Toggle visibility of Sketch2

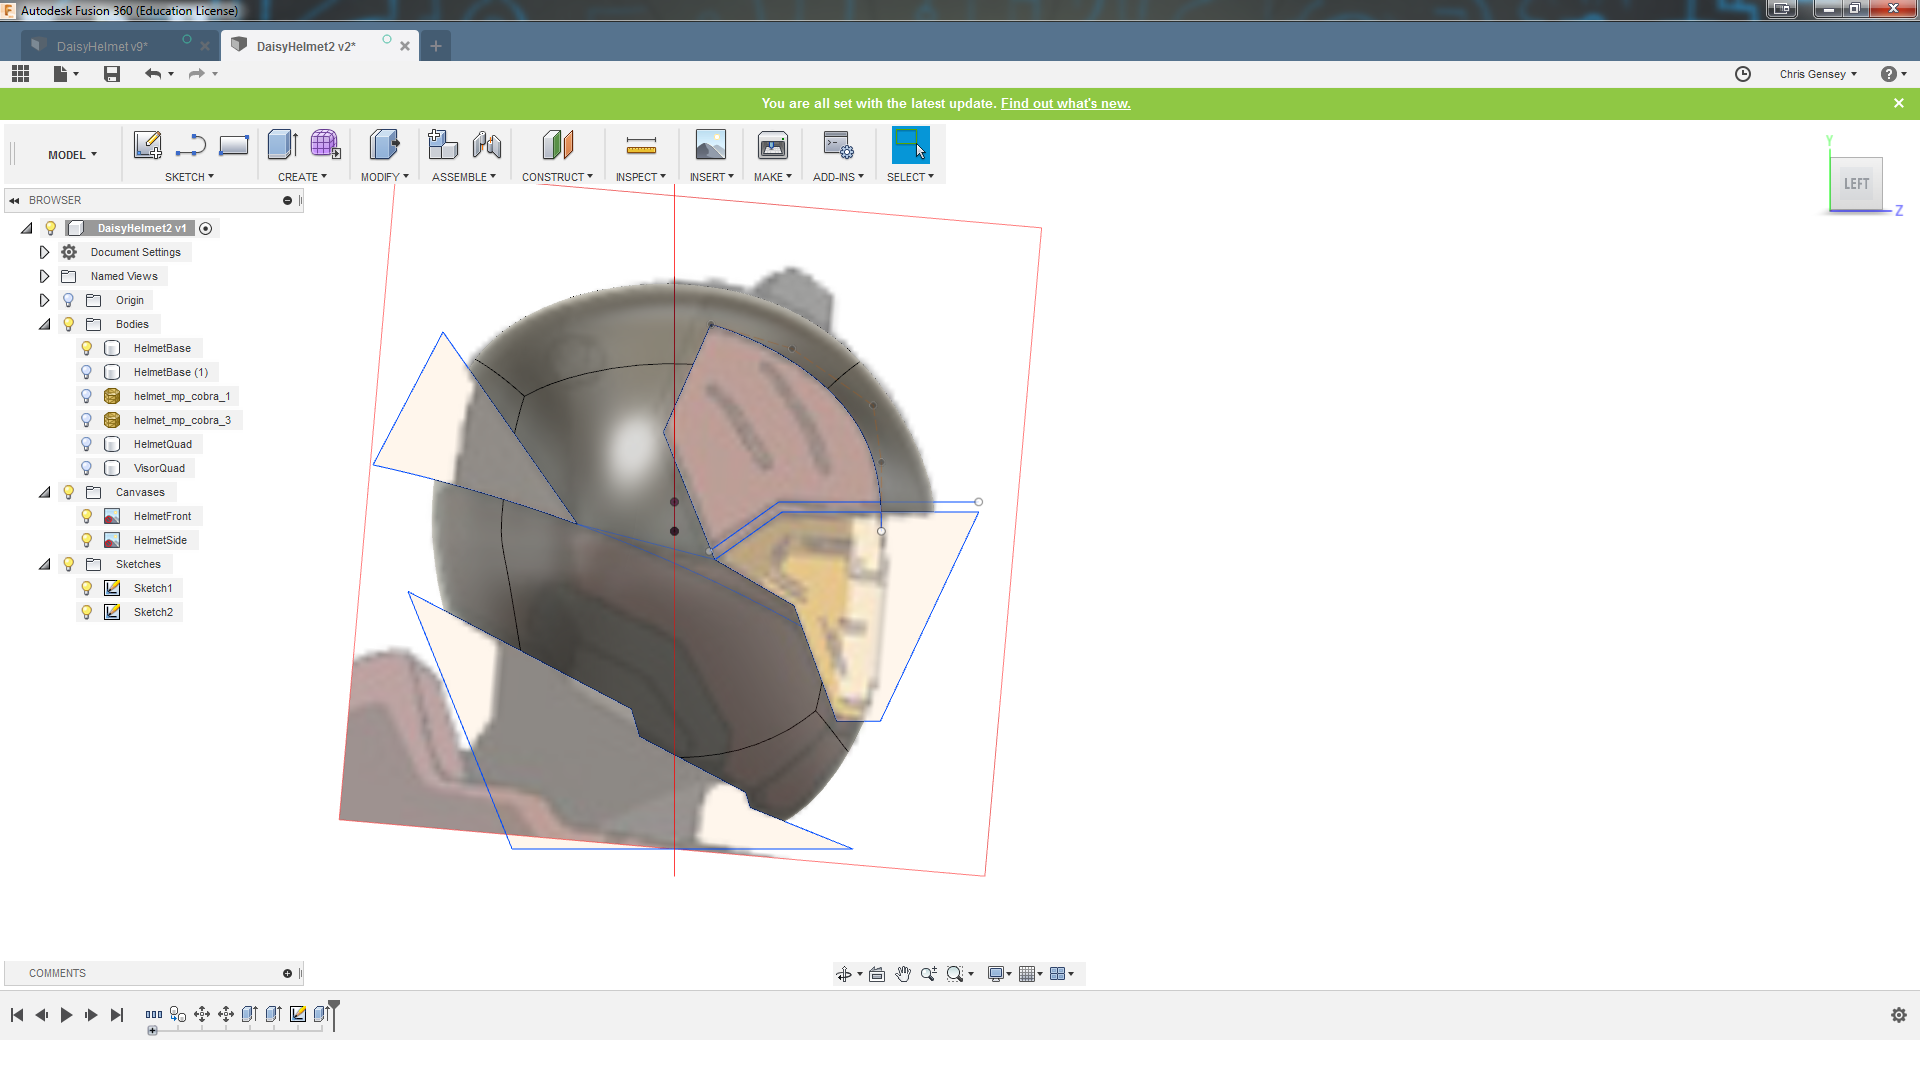tap(87, 612)
